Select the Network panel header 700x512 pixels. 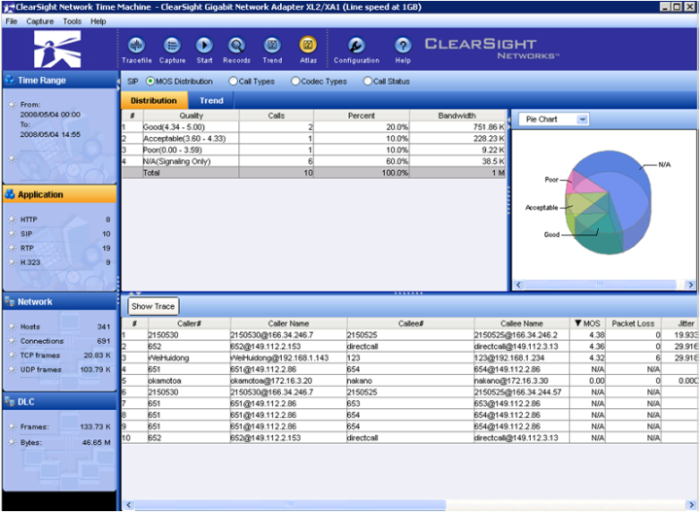tap(60, 302)
